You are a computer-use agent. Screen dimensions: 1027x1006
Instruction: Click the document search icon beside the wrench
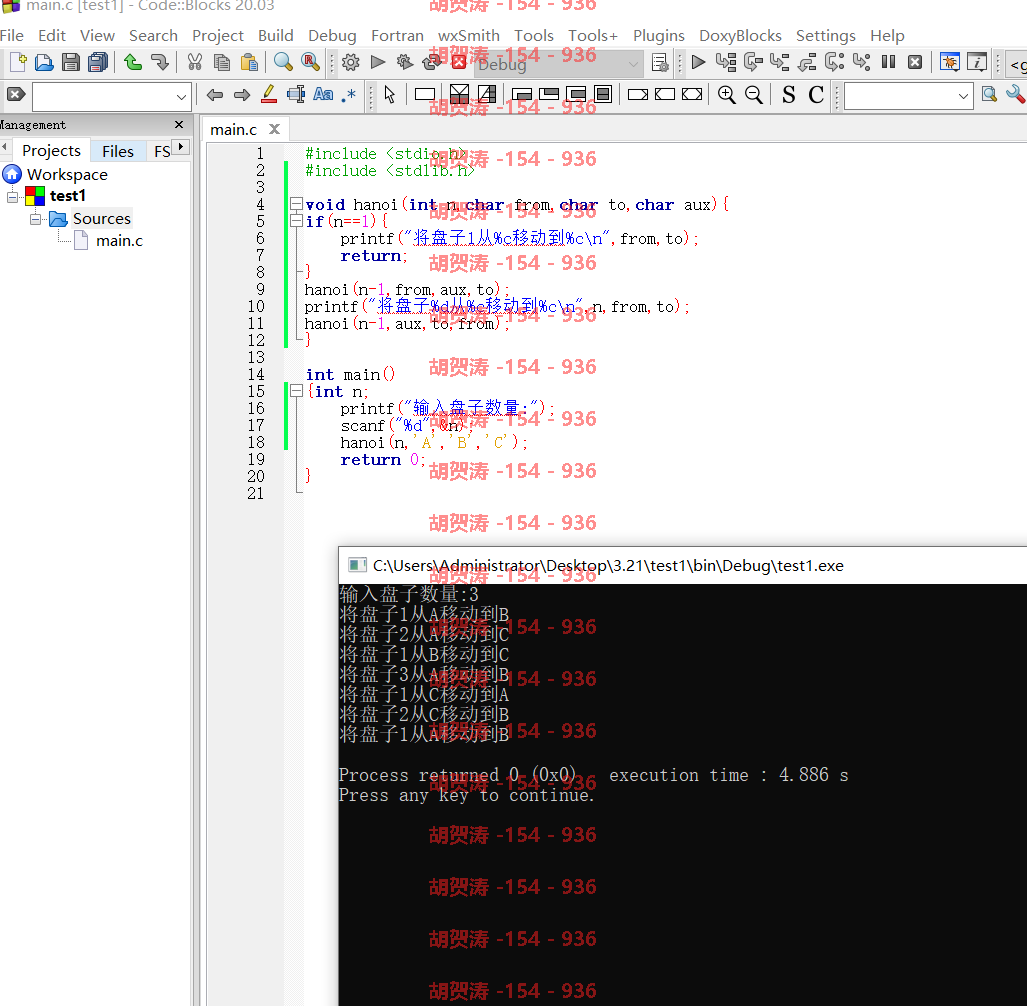coord(989,96)
